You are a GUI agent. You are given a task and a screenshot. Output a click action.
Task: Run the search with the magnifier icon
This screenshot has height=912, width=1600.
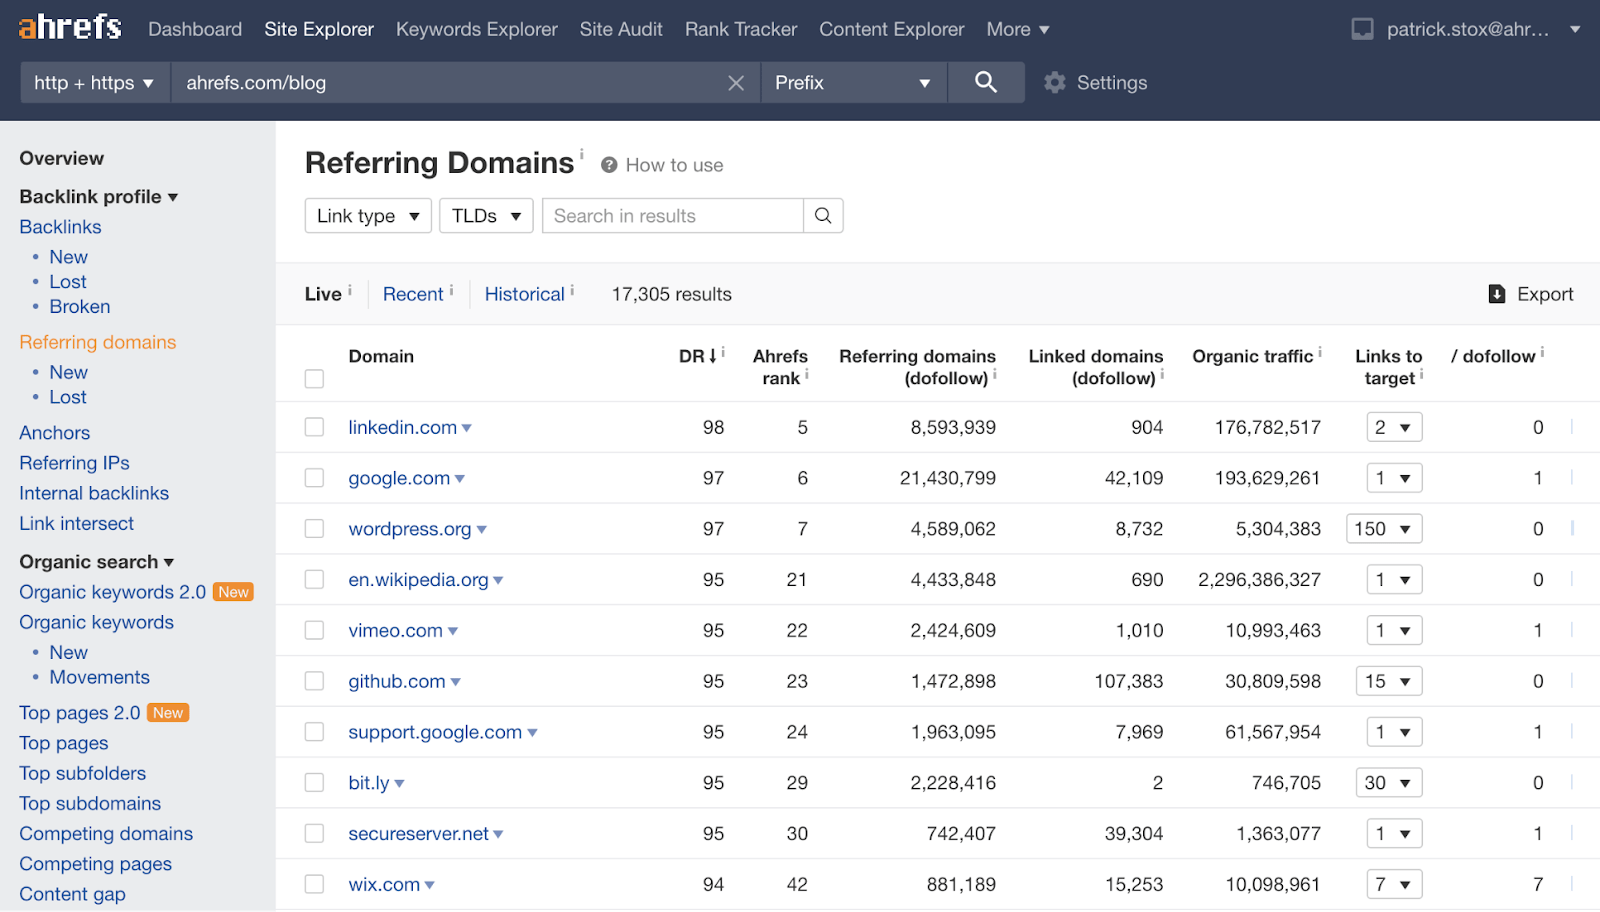985,82
